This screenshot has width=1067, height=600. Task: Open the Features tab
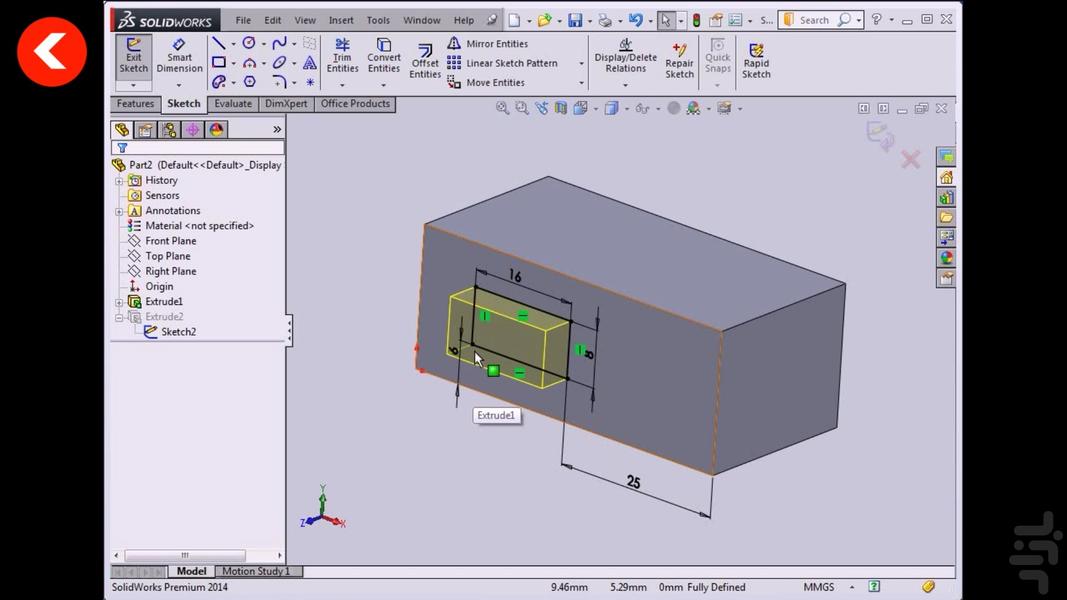point(134,103)
